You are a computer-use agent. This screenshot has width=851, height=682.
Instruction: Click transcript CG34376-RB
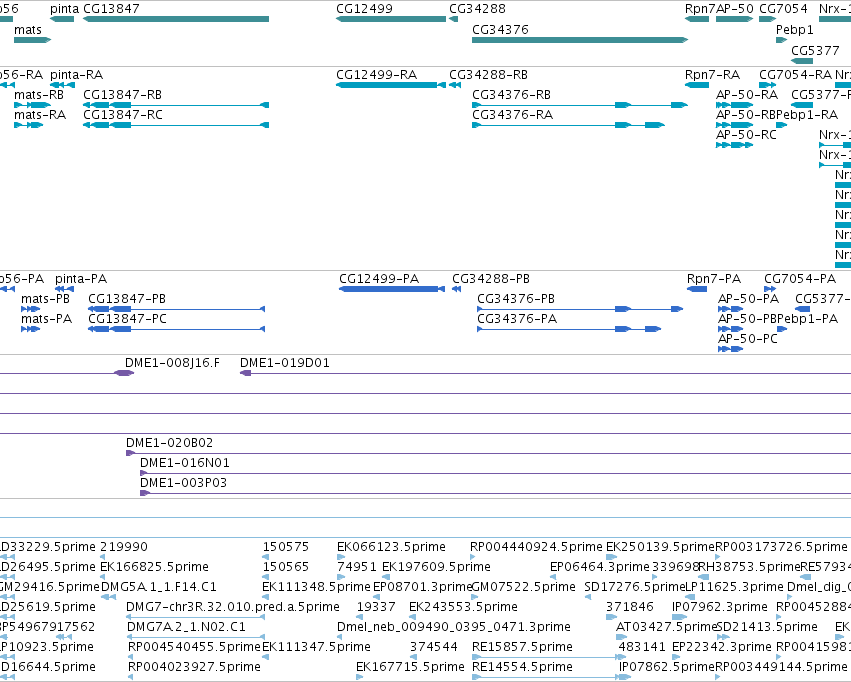click(580, 105)
